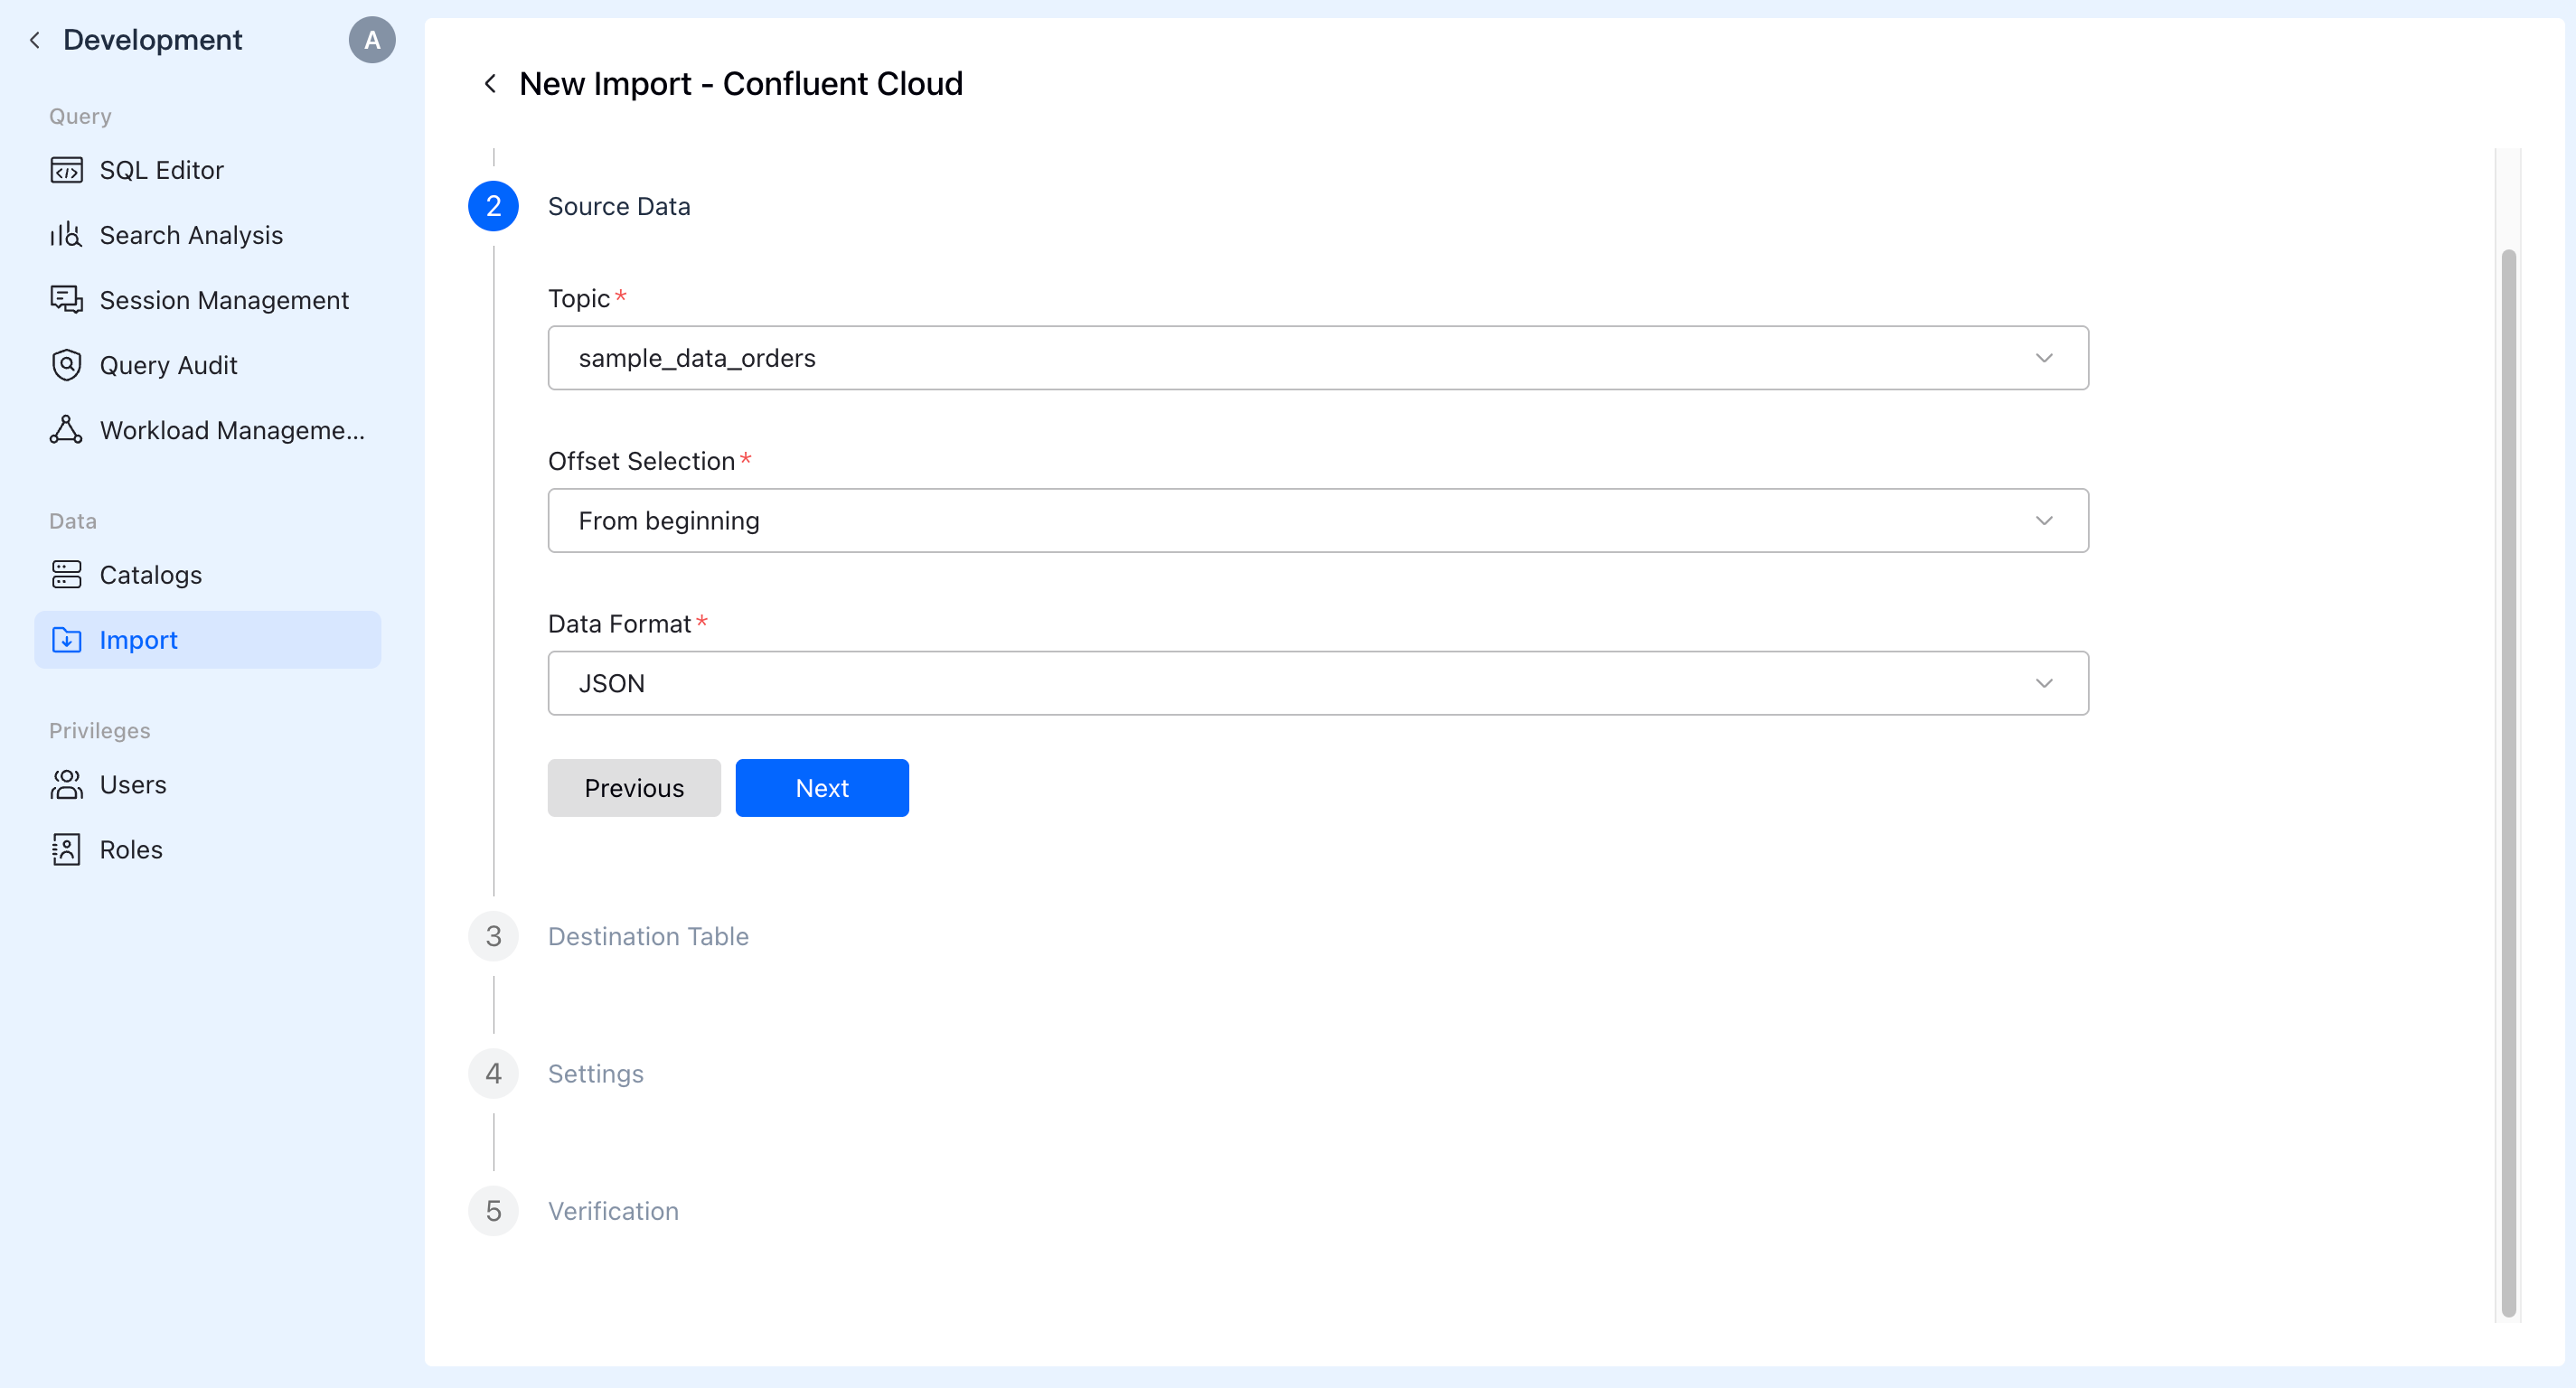
Task: Open Search Analysis chart icon
Action: tap(66, 235)
